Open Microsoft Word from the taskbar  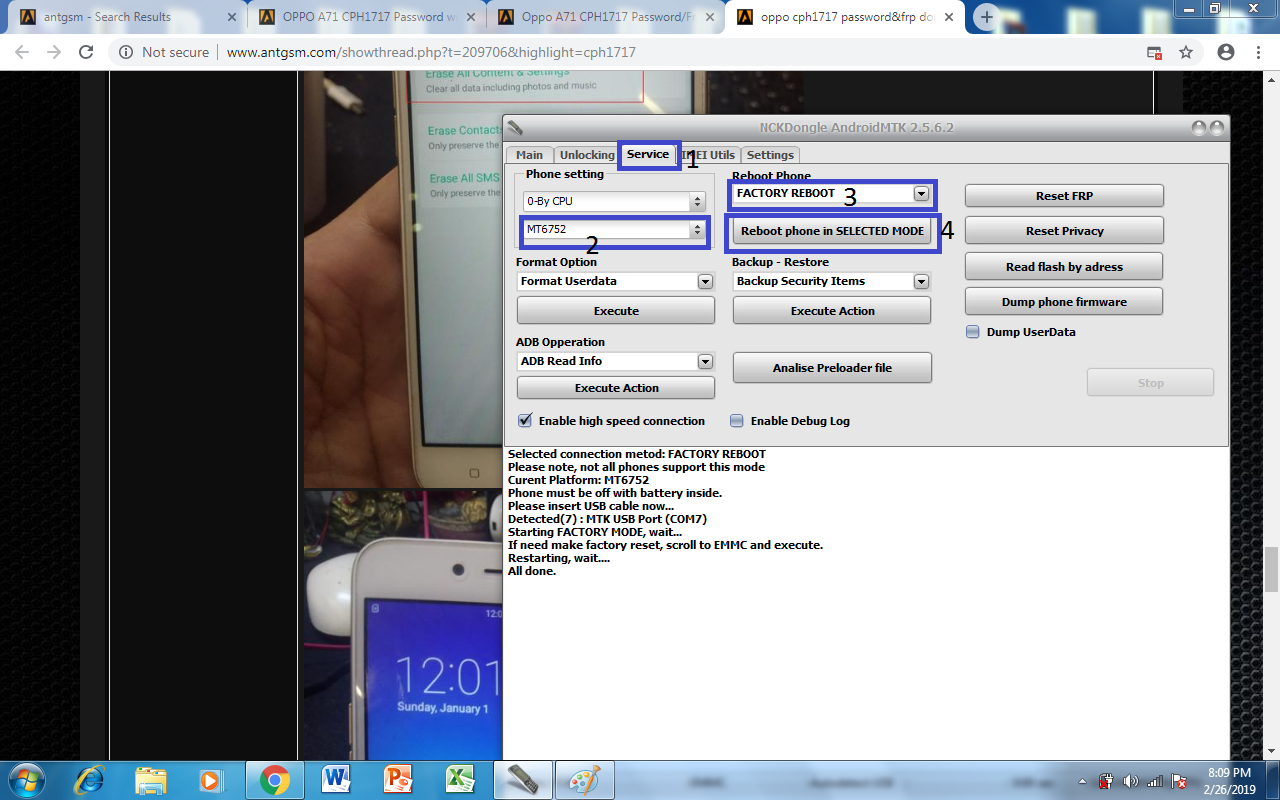336,779
